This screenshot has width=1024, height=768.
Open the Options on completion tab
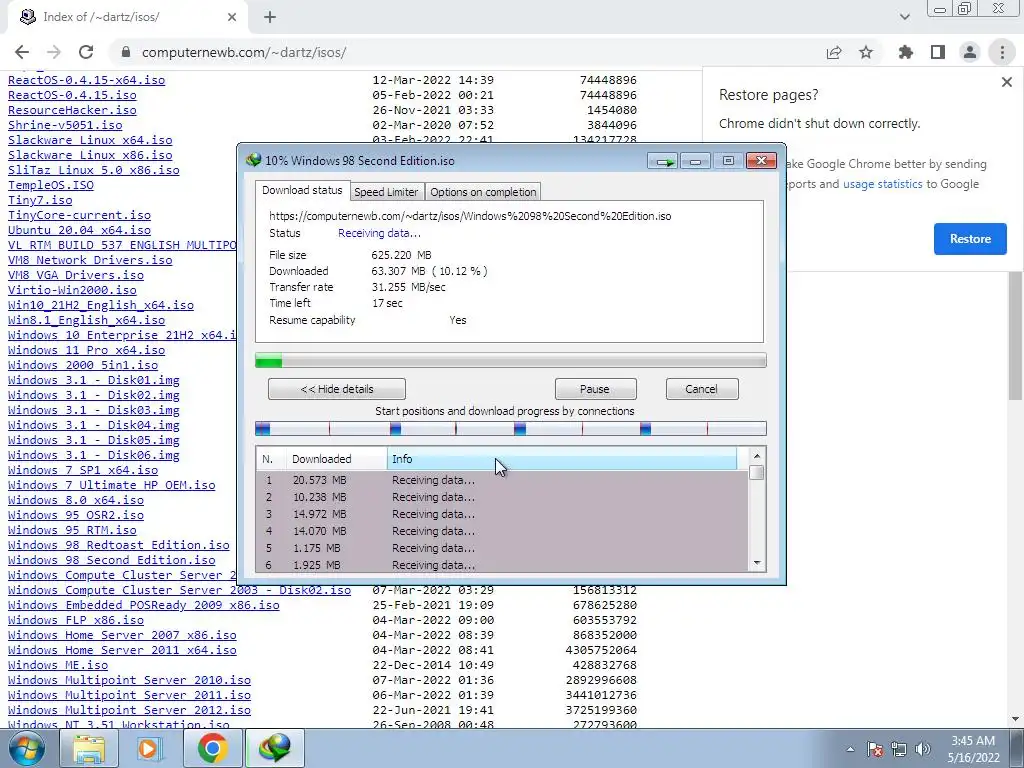coord(483,192)
